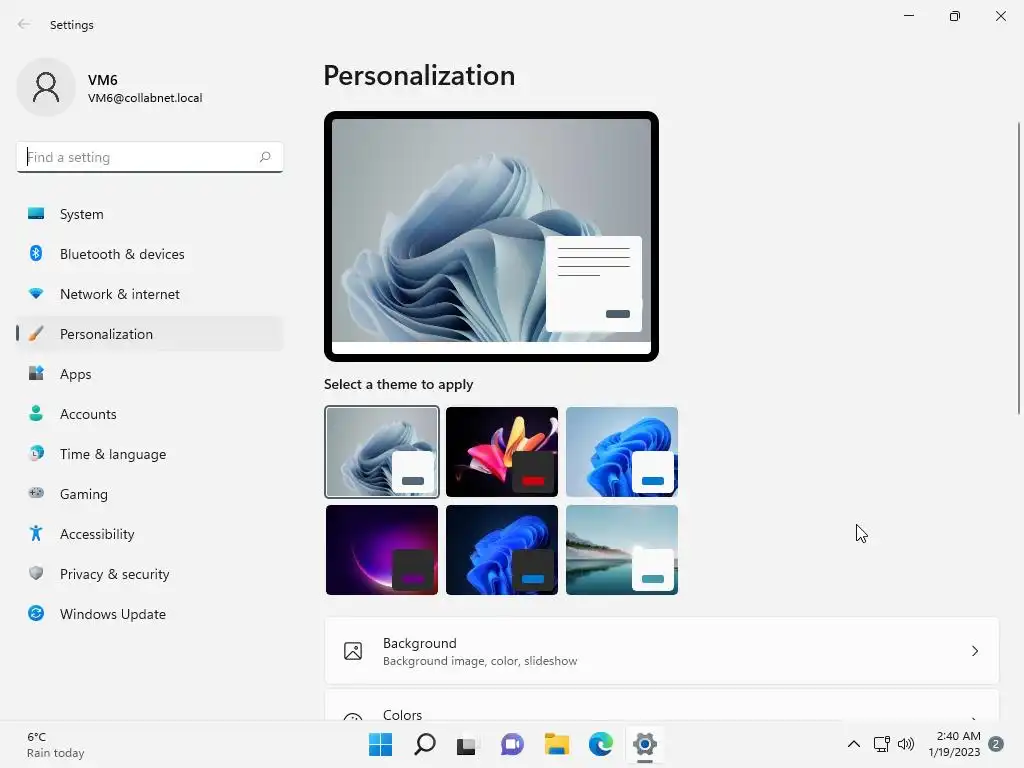Screen dimensions: 1024x768
Task: Open Background image, color, slideshow settings
Action: point(662,651)
